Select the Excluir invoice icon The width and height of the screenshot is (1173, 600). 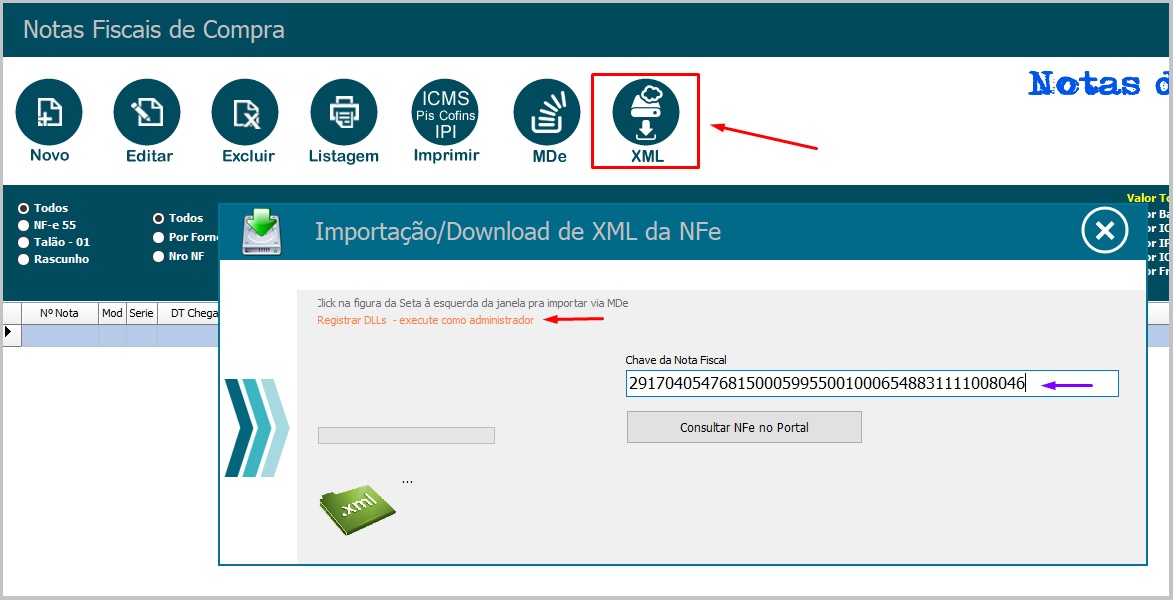(x=245, y=113)
